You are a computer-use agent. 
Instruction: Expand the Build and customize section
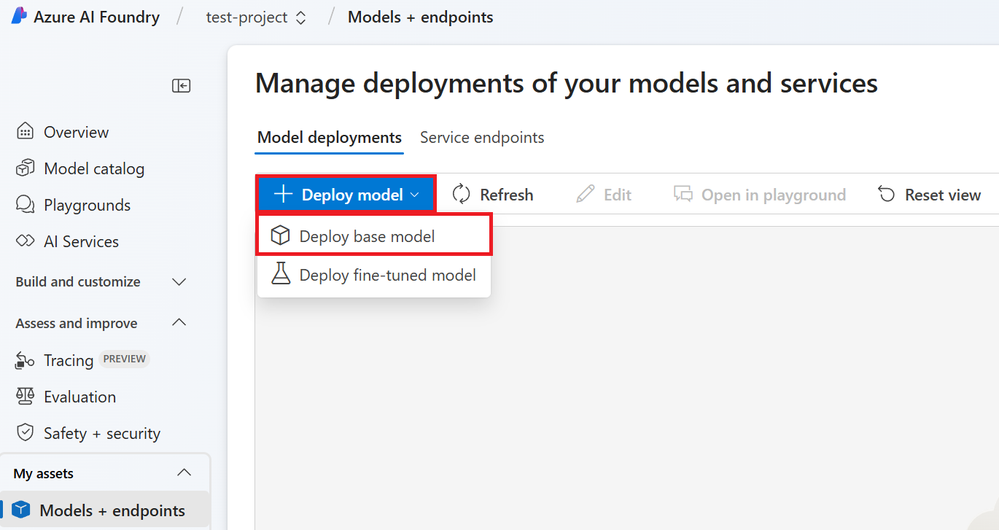pyautogui.click(x=180, y=282)
